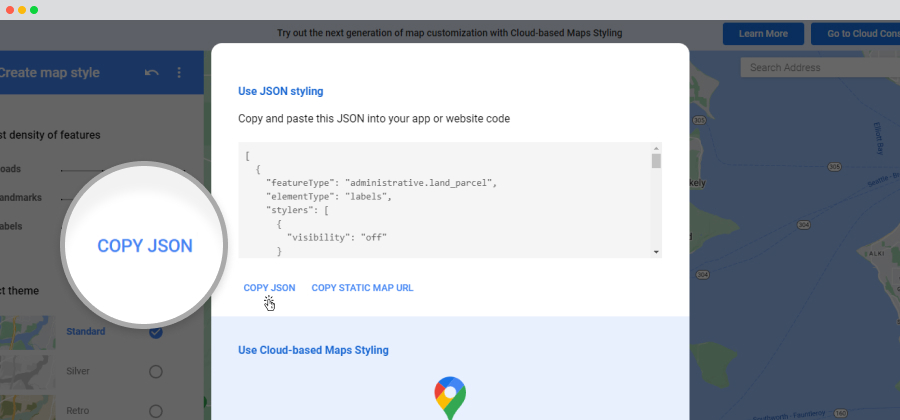The width and height of the screenshot is (900, 420).
Task: Click the Silver theme map thumbnail
Action: click(x=28, y=372)
